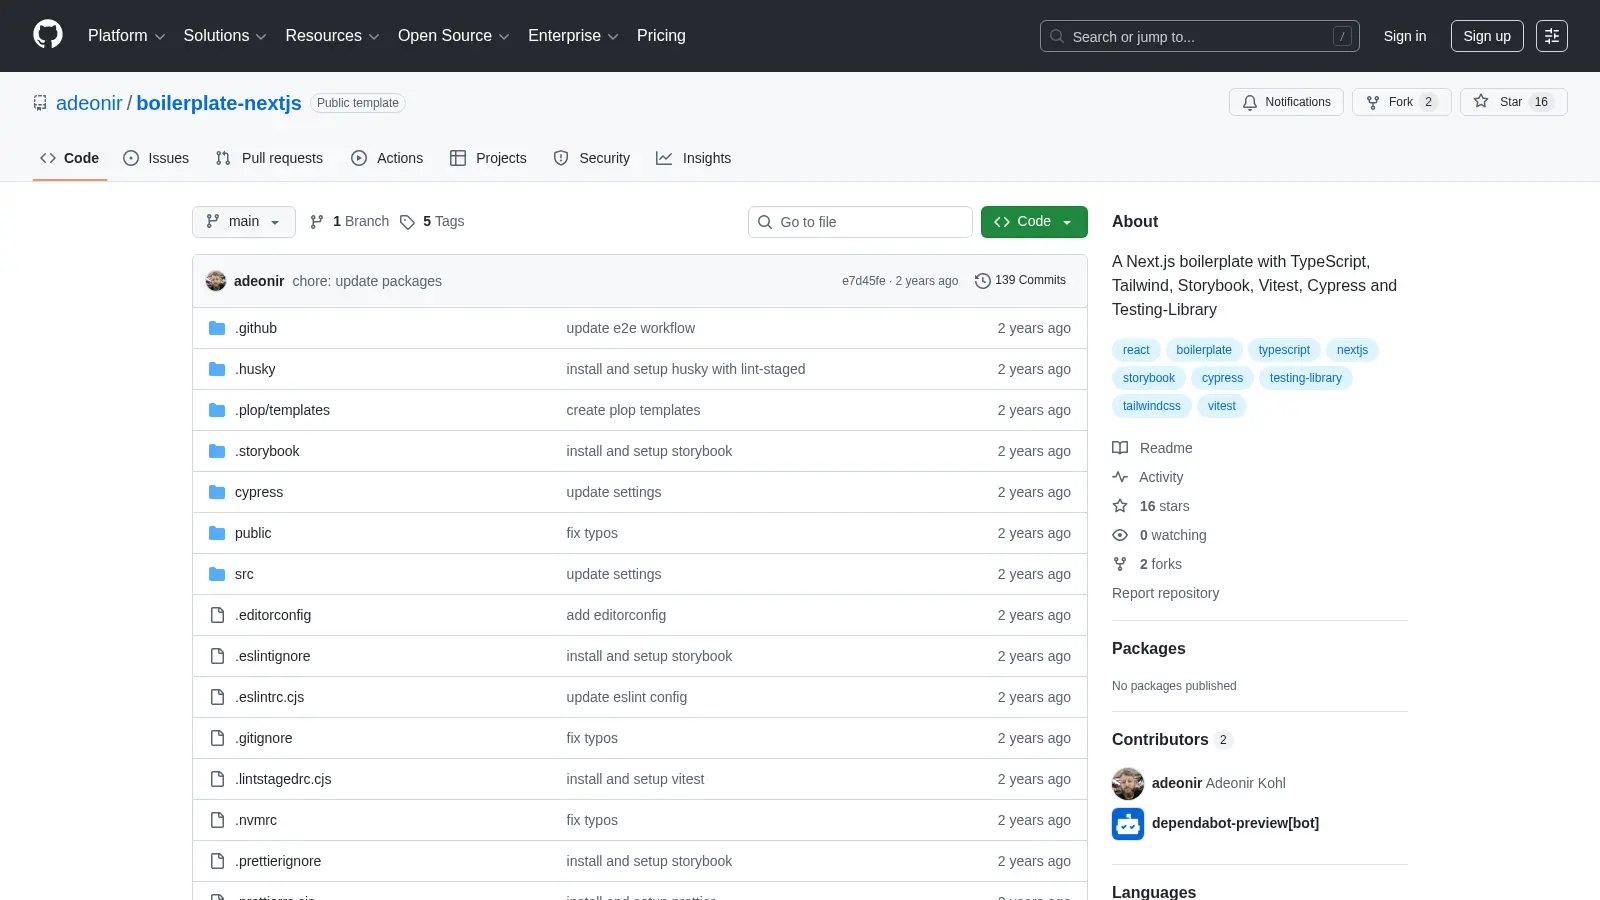
Task: Switch to the Projects tab
Action: coord(488,158)
